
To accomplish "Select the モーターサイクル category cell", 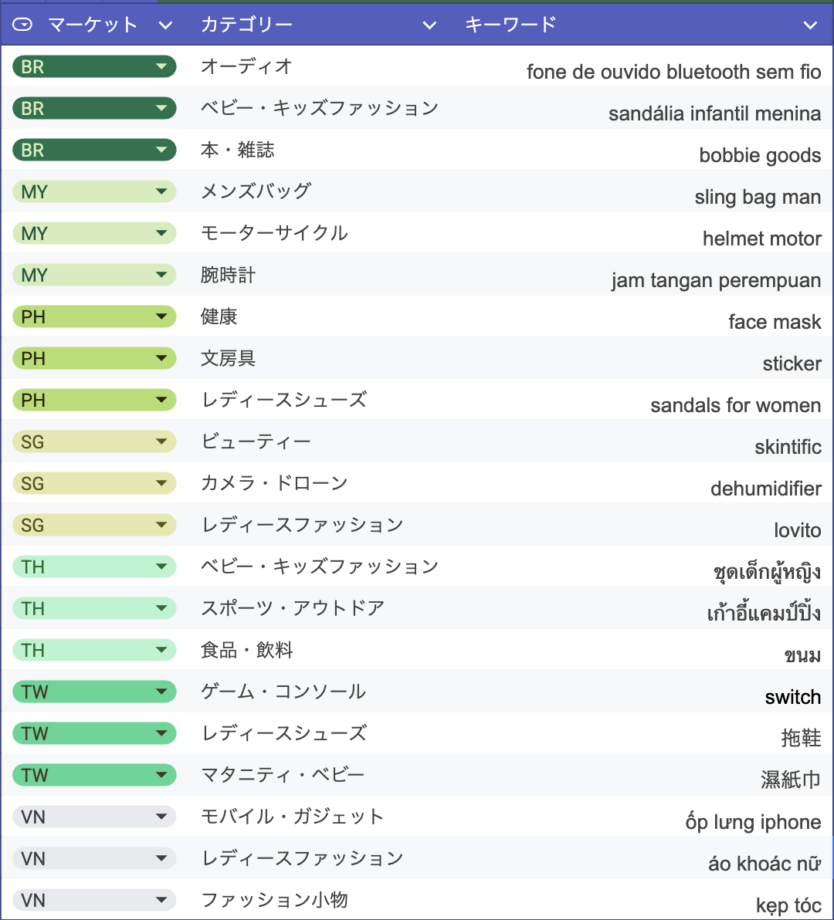I will coord(274,233).
